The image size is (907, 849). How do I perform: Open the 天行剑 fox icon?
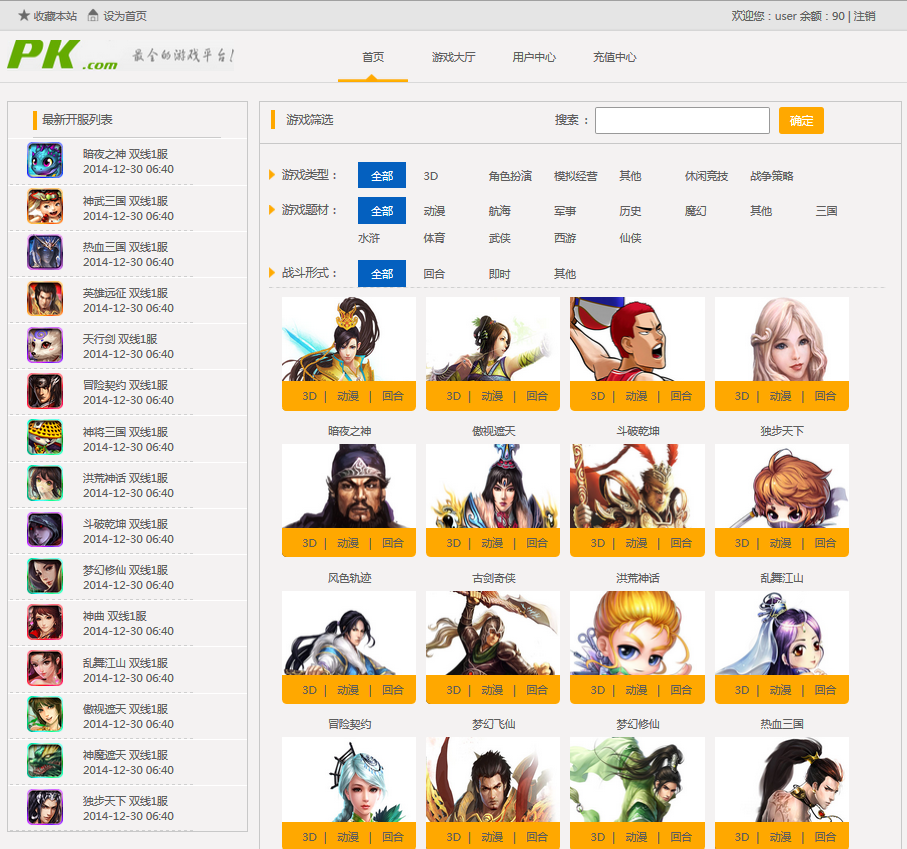pyautogui.click(x=45, y=345)
